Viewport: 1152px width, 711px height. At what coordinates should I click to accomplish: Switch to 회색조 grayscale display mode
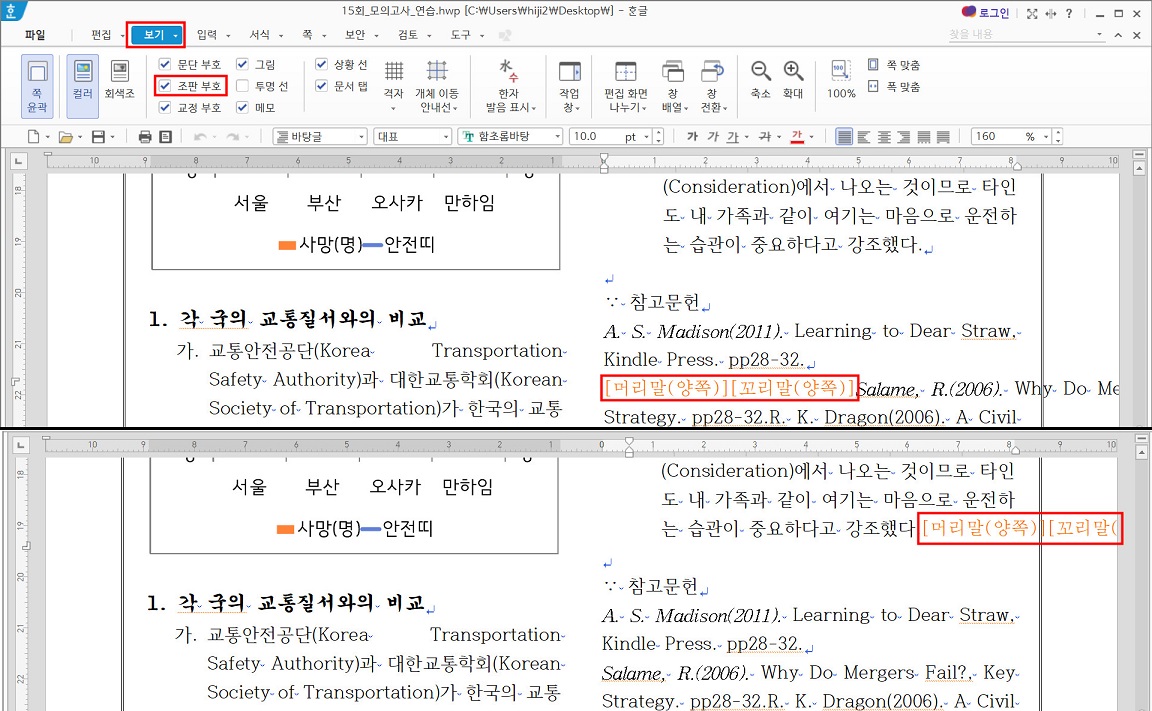119,80
